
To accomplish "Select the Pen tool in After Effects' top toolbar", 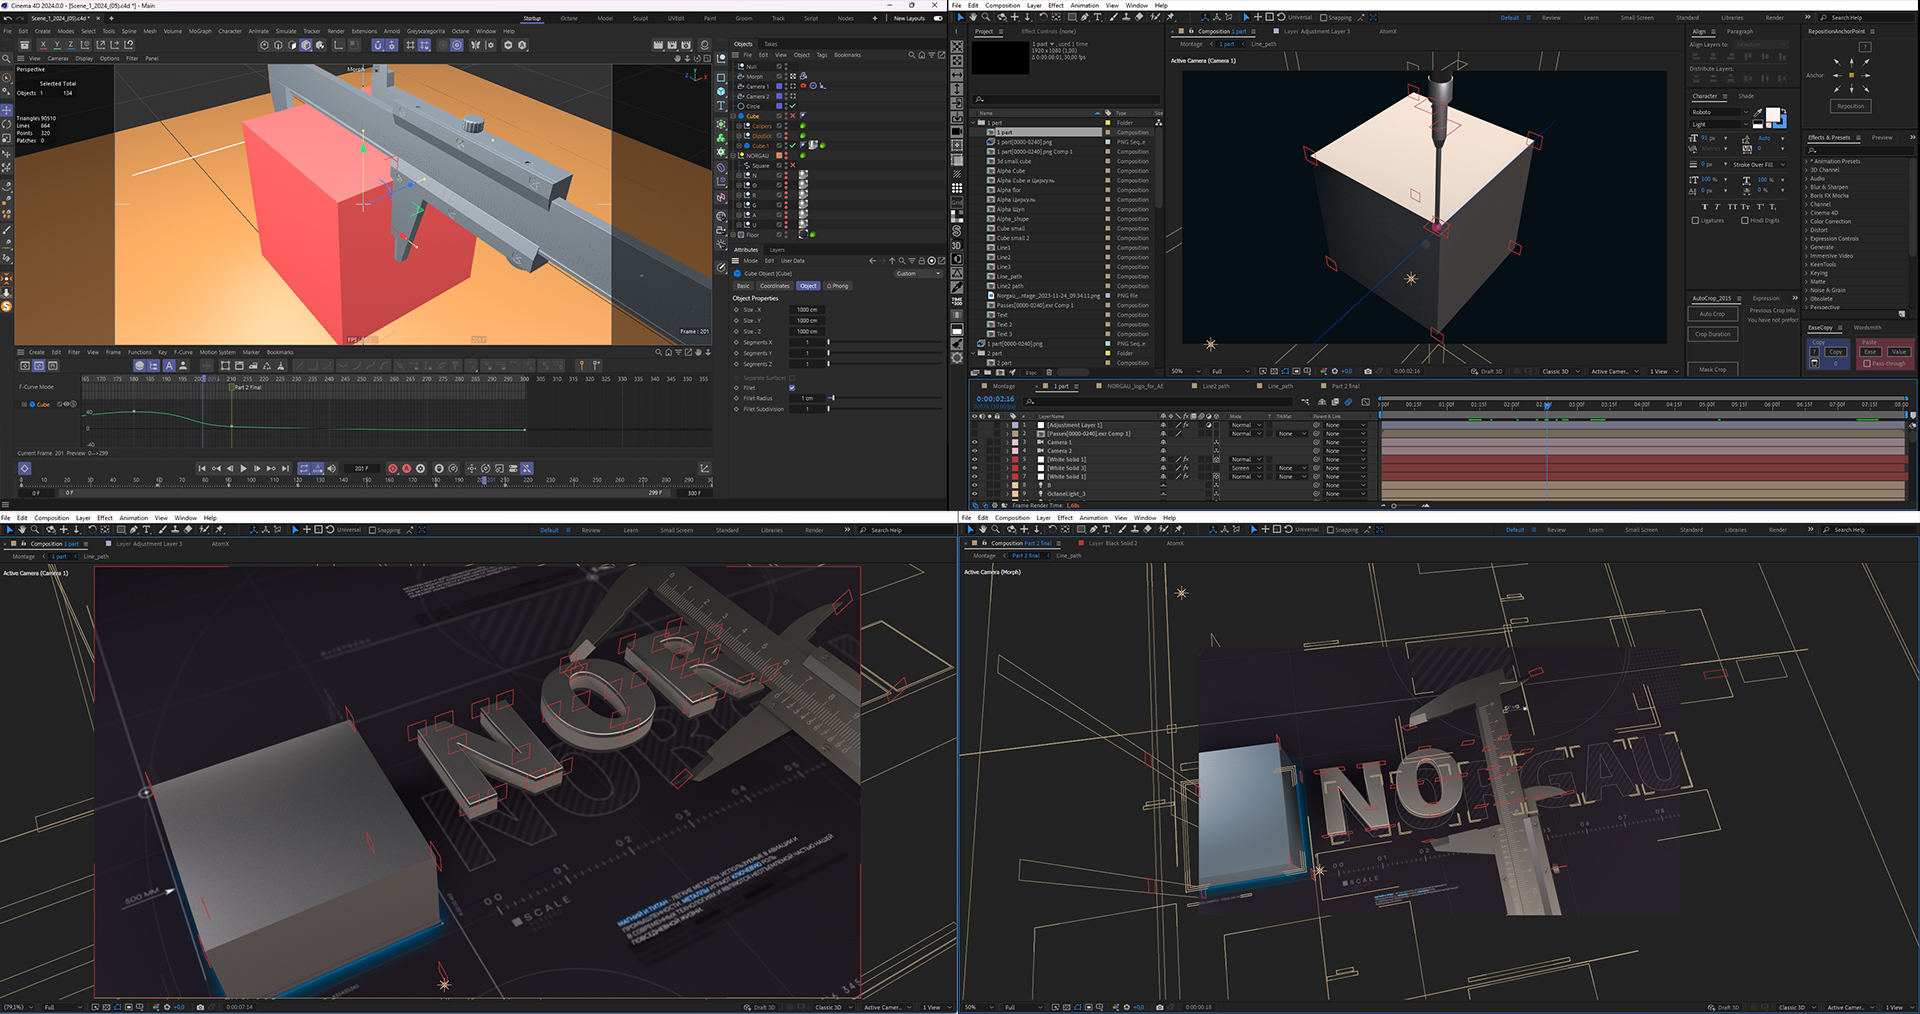I will [1086, 17].
